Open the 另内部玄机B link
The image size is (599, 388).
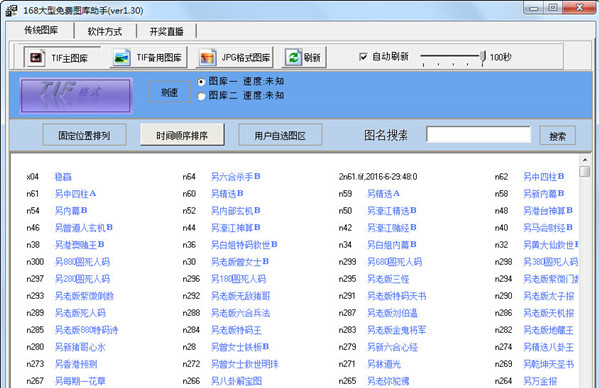tap(236, 210)
